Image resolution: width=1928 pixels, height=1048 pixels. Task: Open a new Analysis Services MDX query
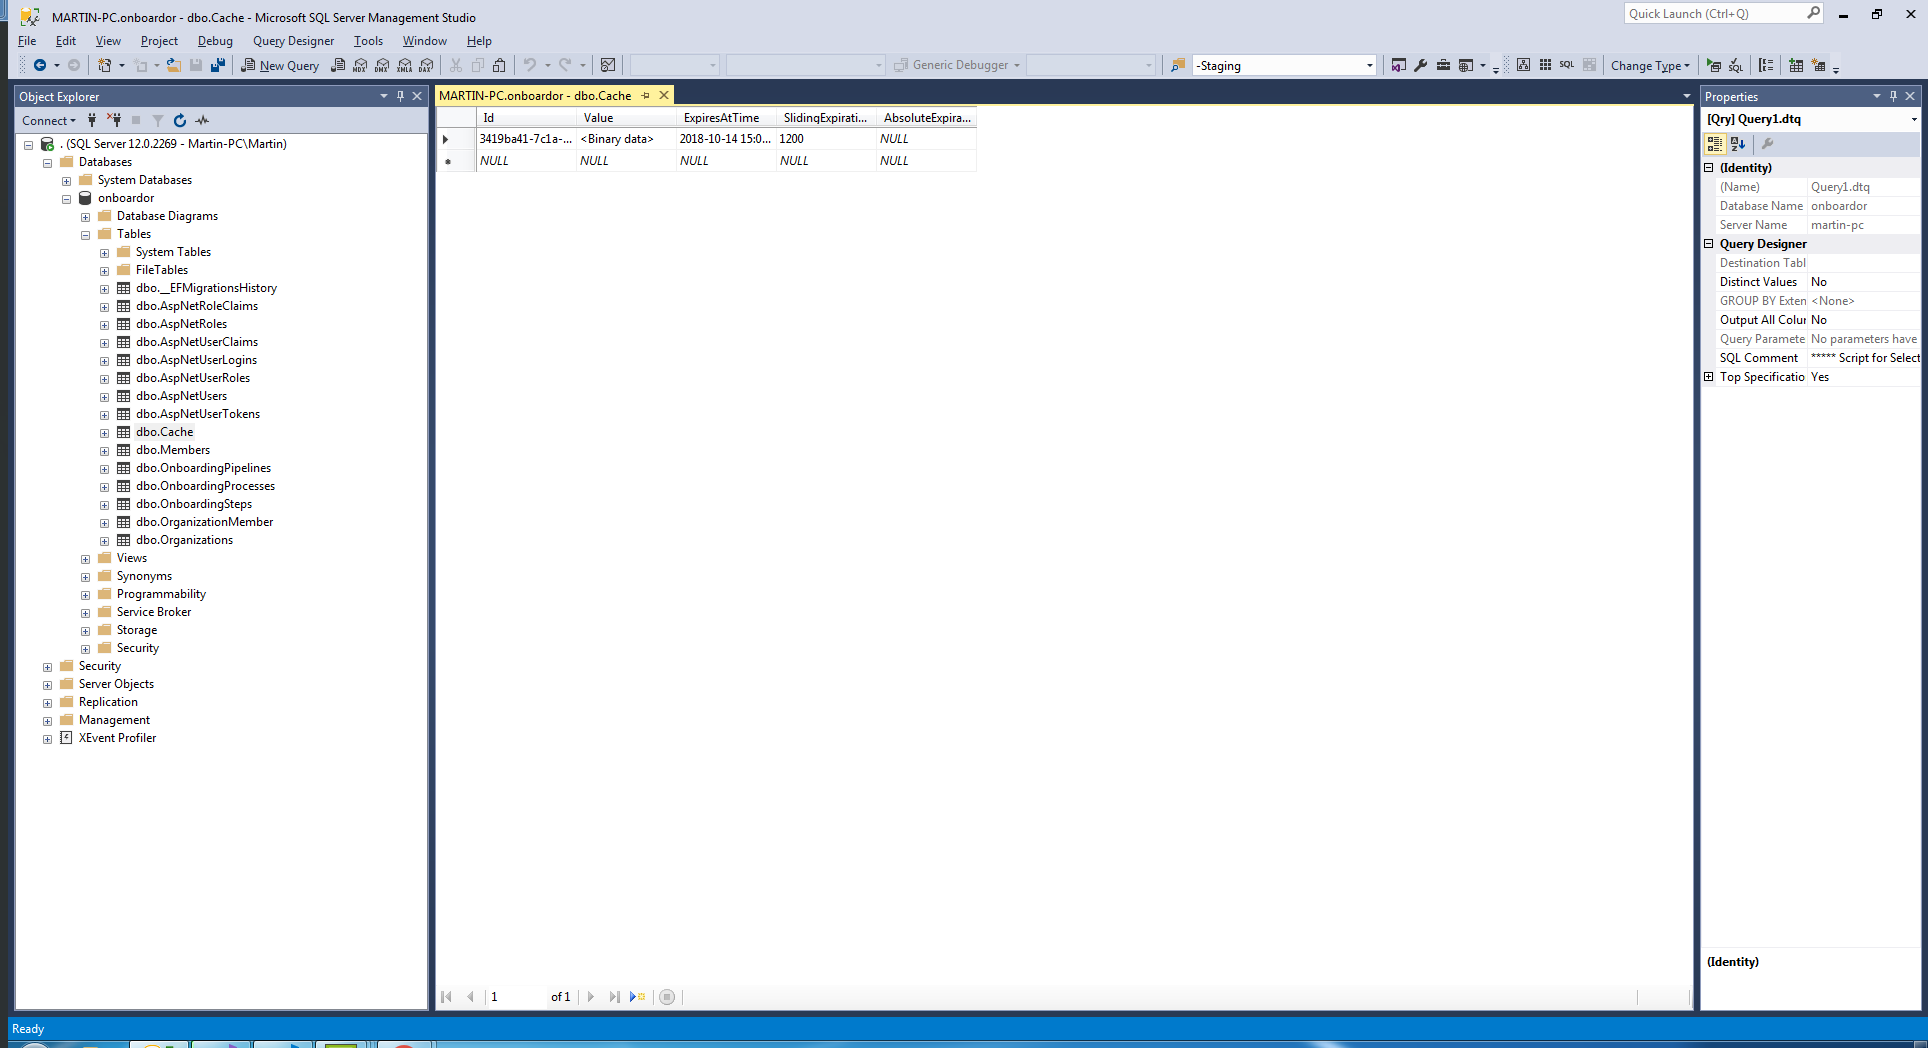[360, 65]
